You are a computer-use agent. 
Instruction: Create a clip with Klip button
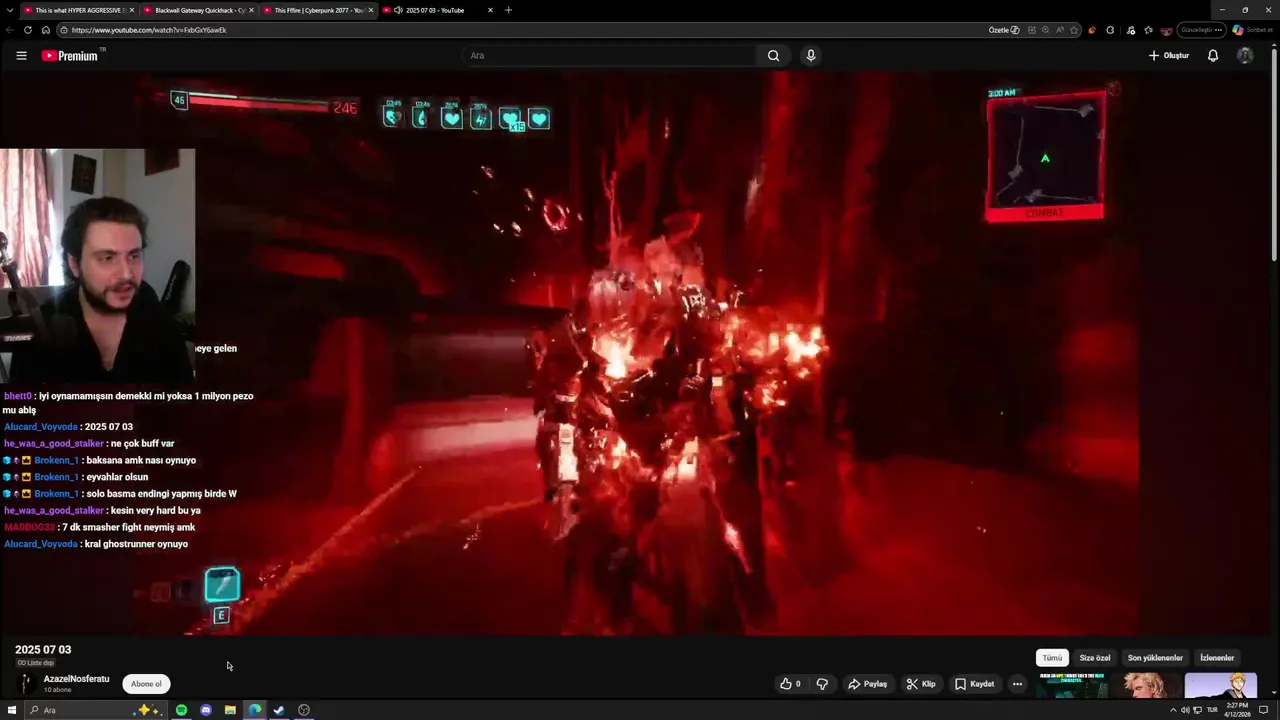pyautogui.click(x=921, y=684)
